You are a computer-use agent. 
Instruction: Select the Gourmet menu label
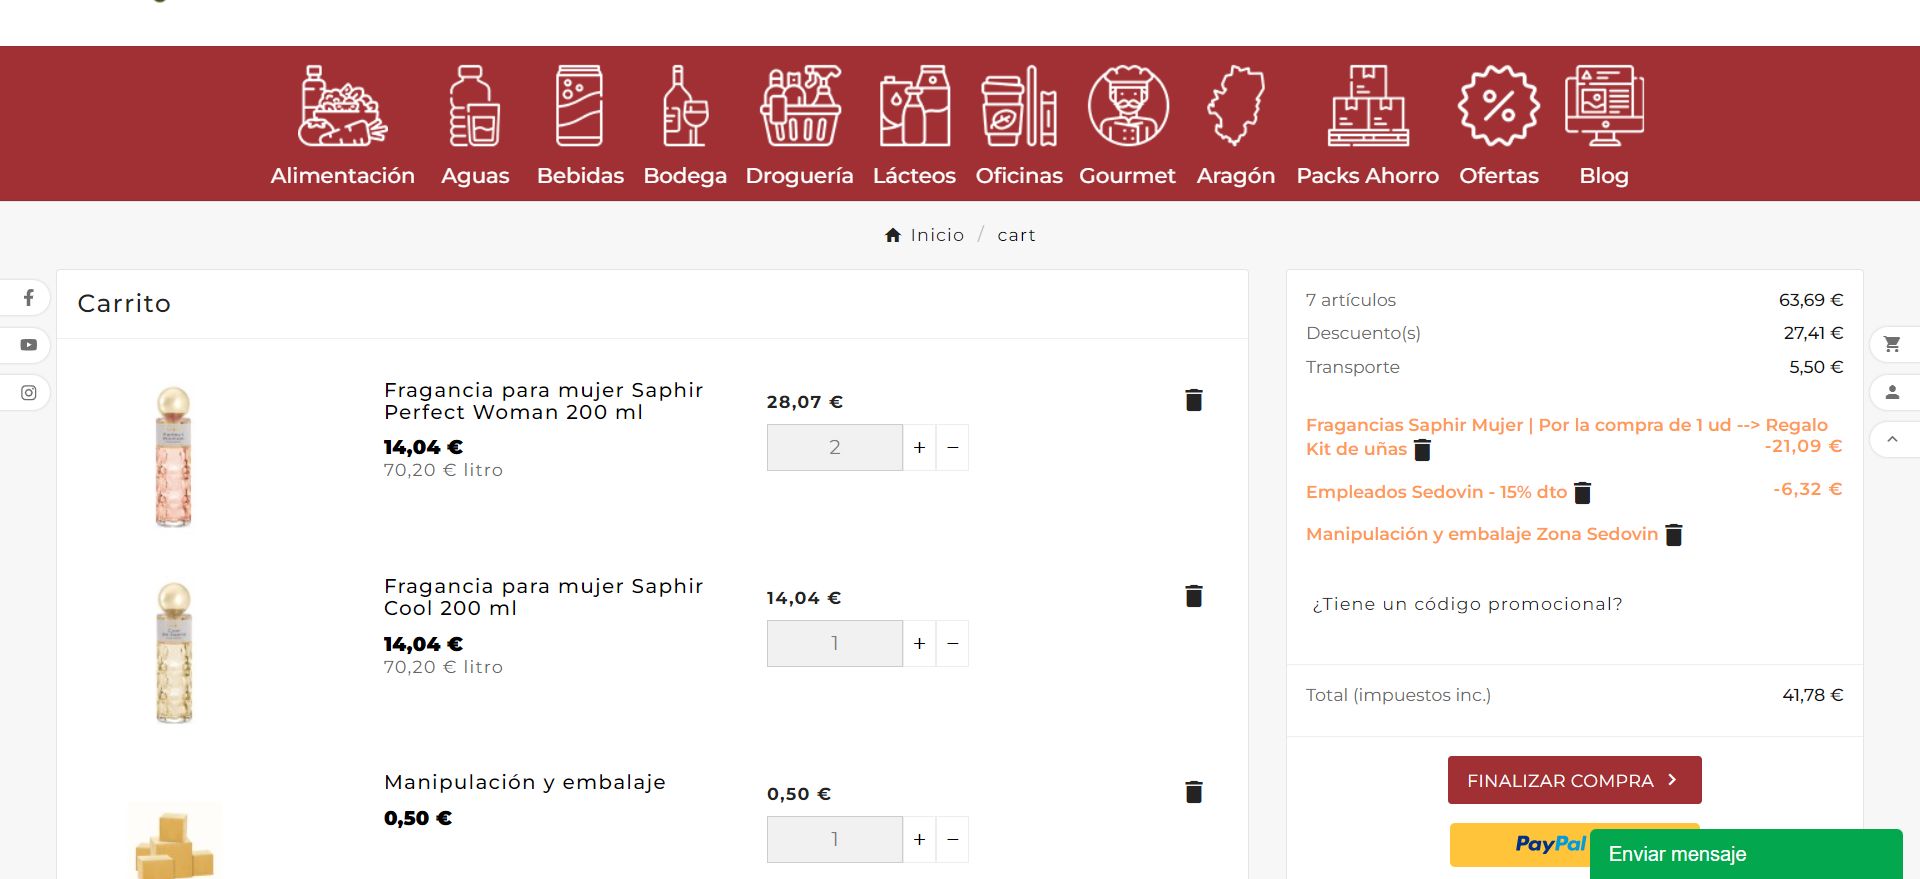pos(1128,176)
